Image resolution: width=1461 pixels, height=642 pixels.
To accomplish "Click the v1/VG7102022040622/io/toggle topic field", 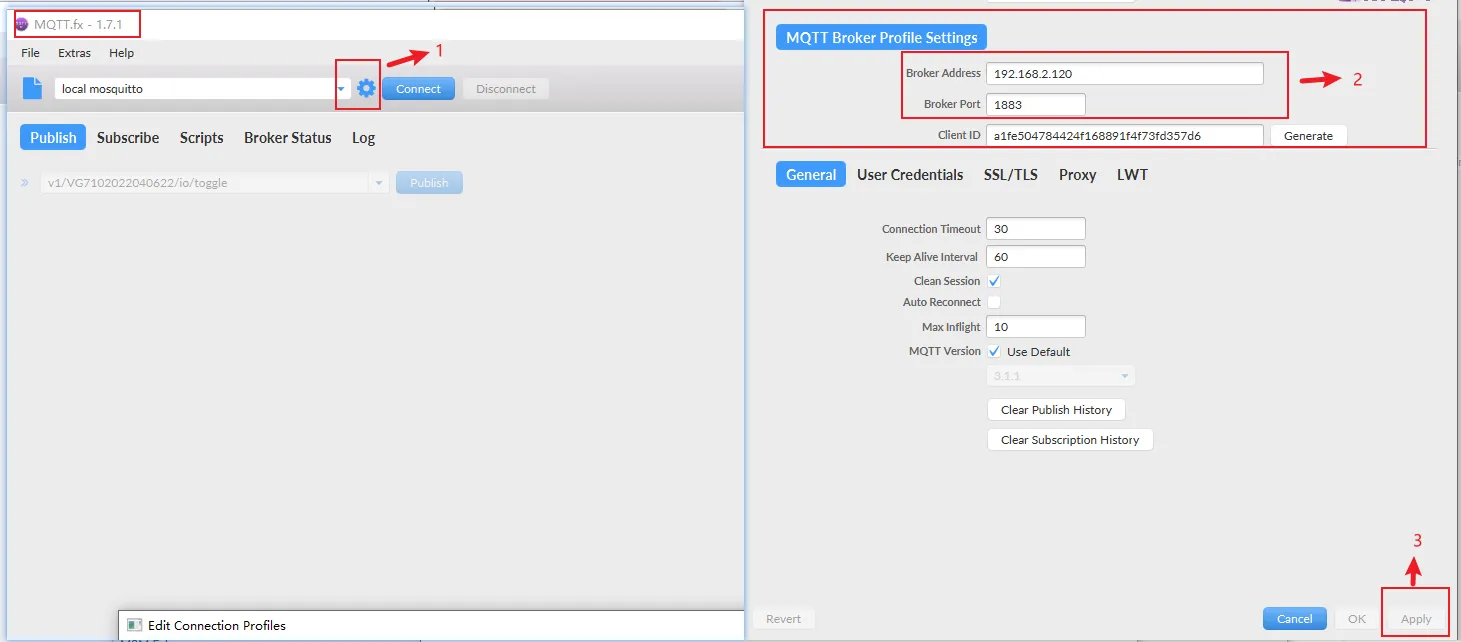I will pyautogui.click(x=205, y=183).
